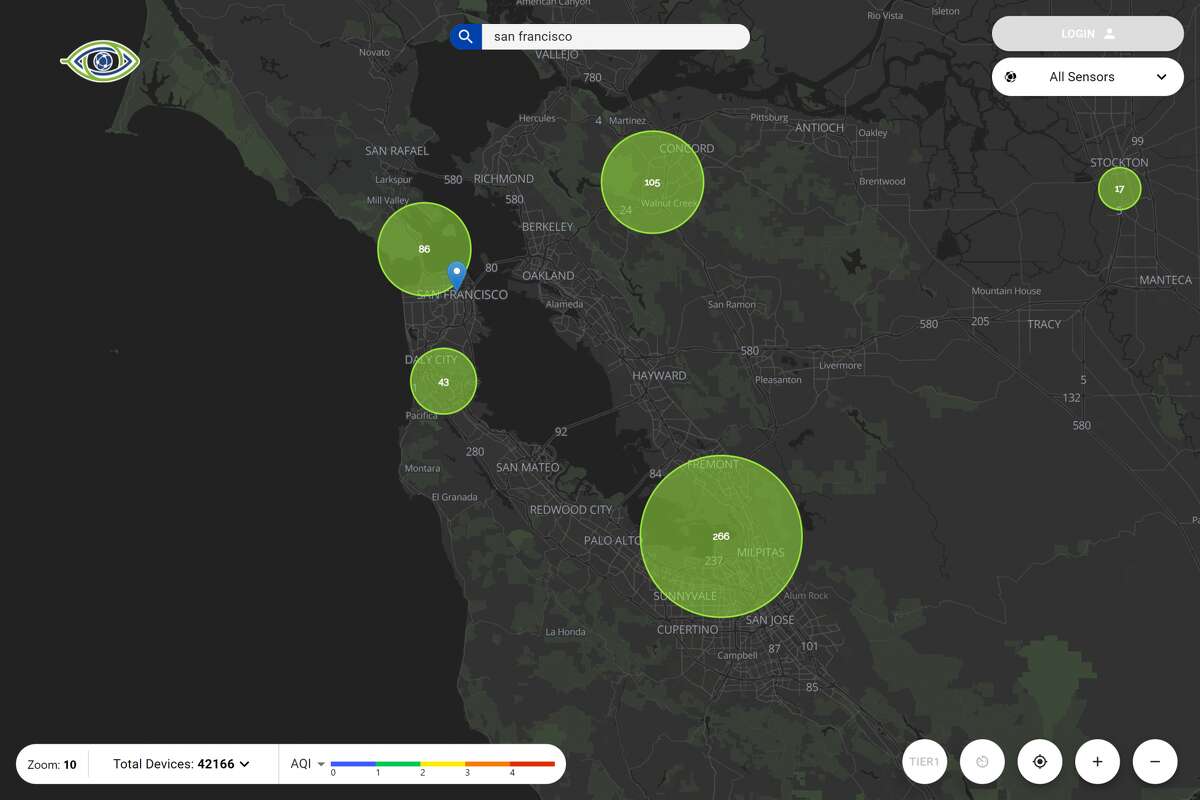Click the timer/history icon near TIER1

coord(982,761)
